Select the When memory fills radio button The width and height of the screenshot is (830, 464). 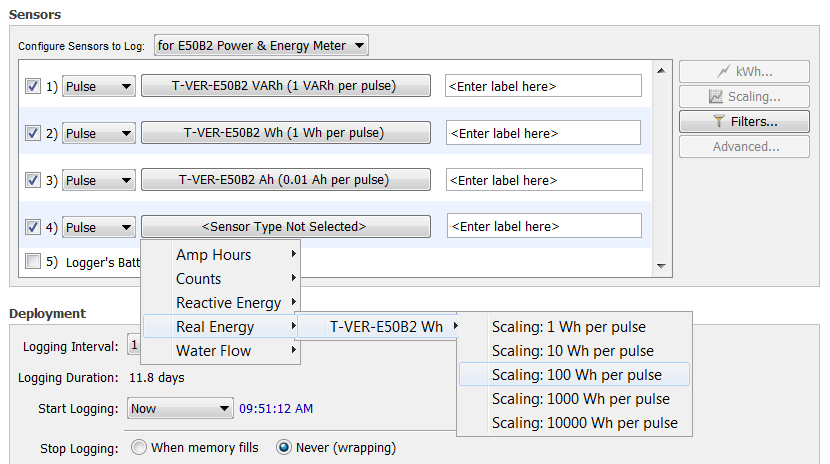tap(139, 448)
